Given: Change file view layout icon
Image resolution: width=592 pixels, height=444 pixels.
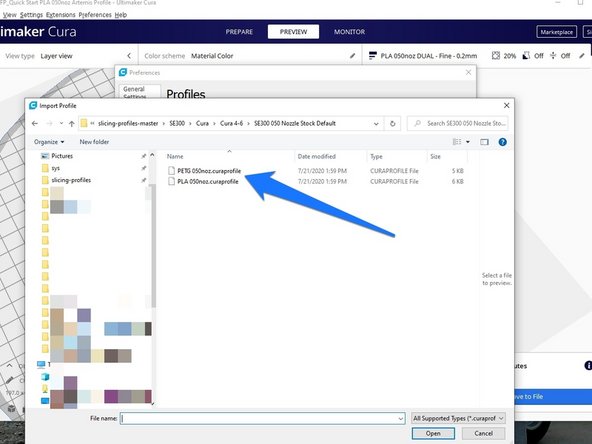Looking at the screenshot, I should coord(457,142).
